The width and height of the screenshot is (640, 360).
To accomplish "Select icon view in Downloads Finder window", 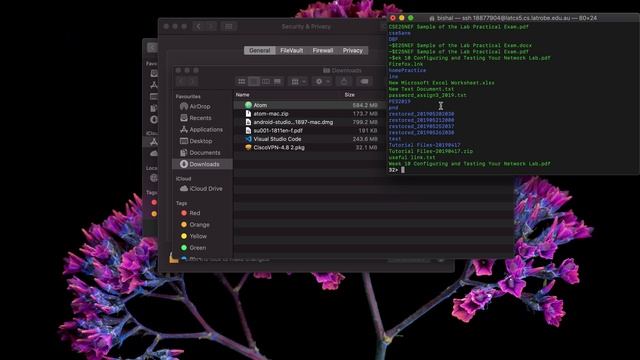I will (x=242, y=82).
